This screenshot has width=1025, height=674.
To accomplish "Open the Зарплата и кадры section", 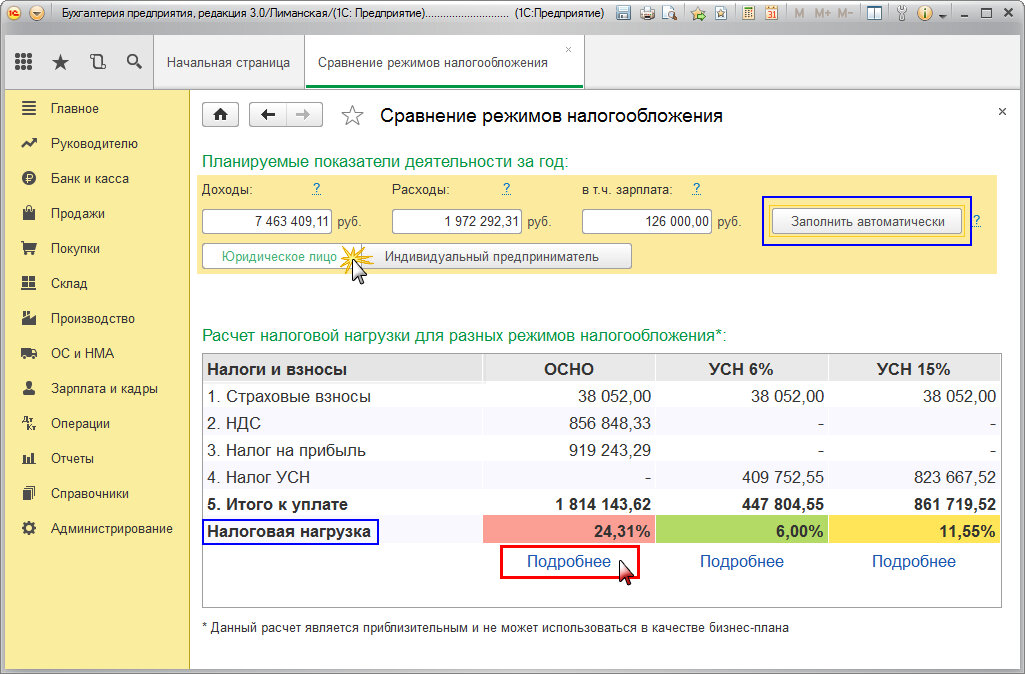I will tap(104, 388).
